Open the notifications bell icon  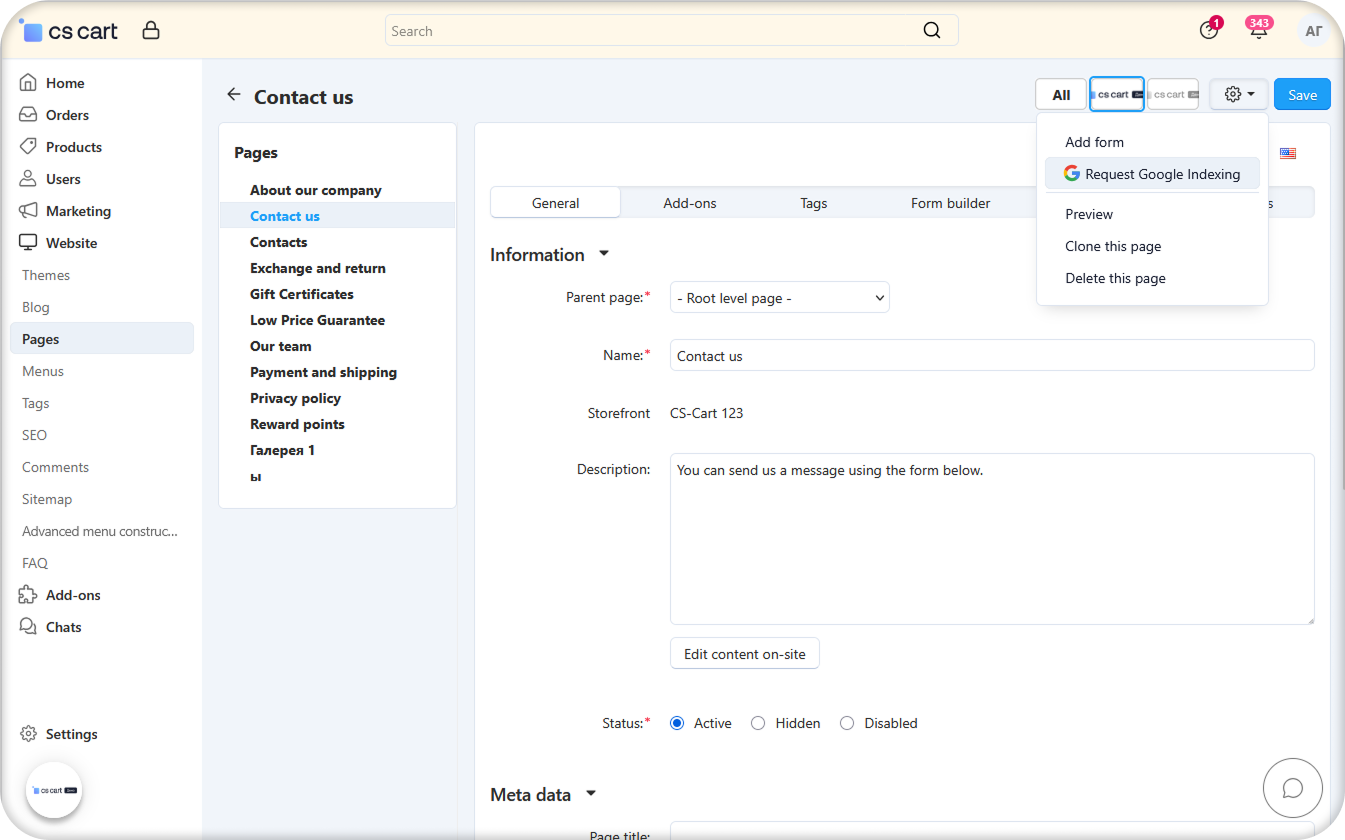[x=1258, y=31]
